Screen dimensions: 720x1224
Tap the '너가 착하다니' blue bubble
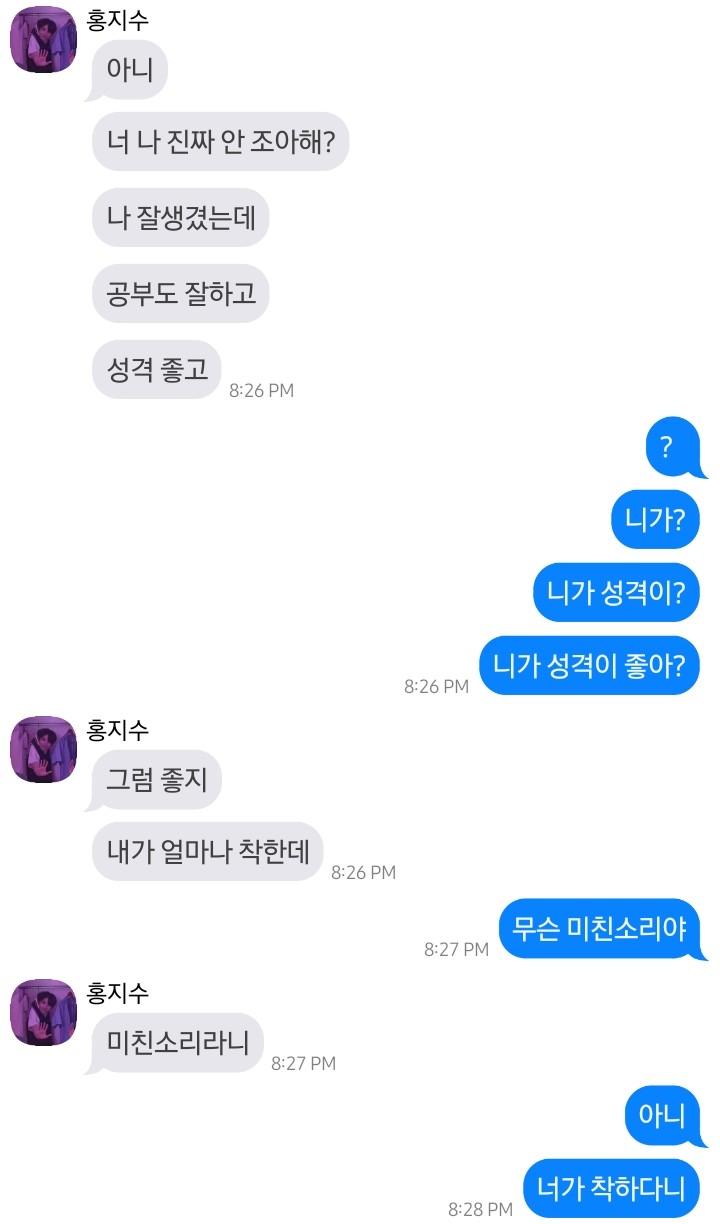611,1189
